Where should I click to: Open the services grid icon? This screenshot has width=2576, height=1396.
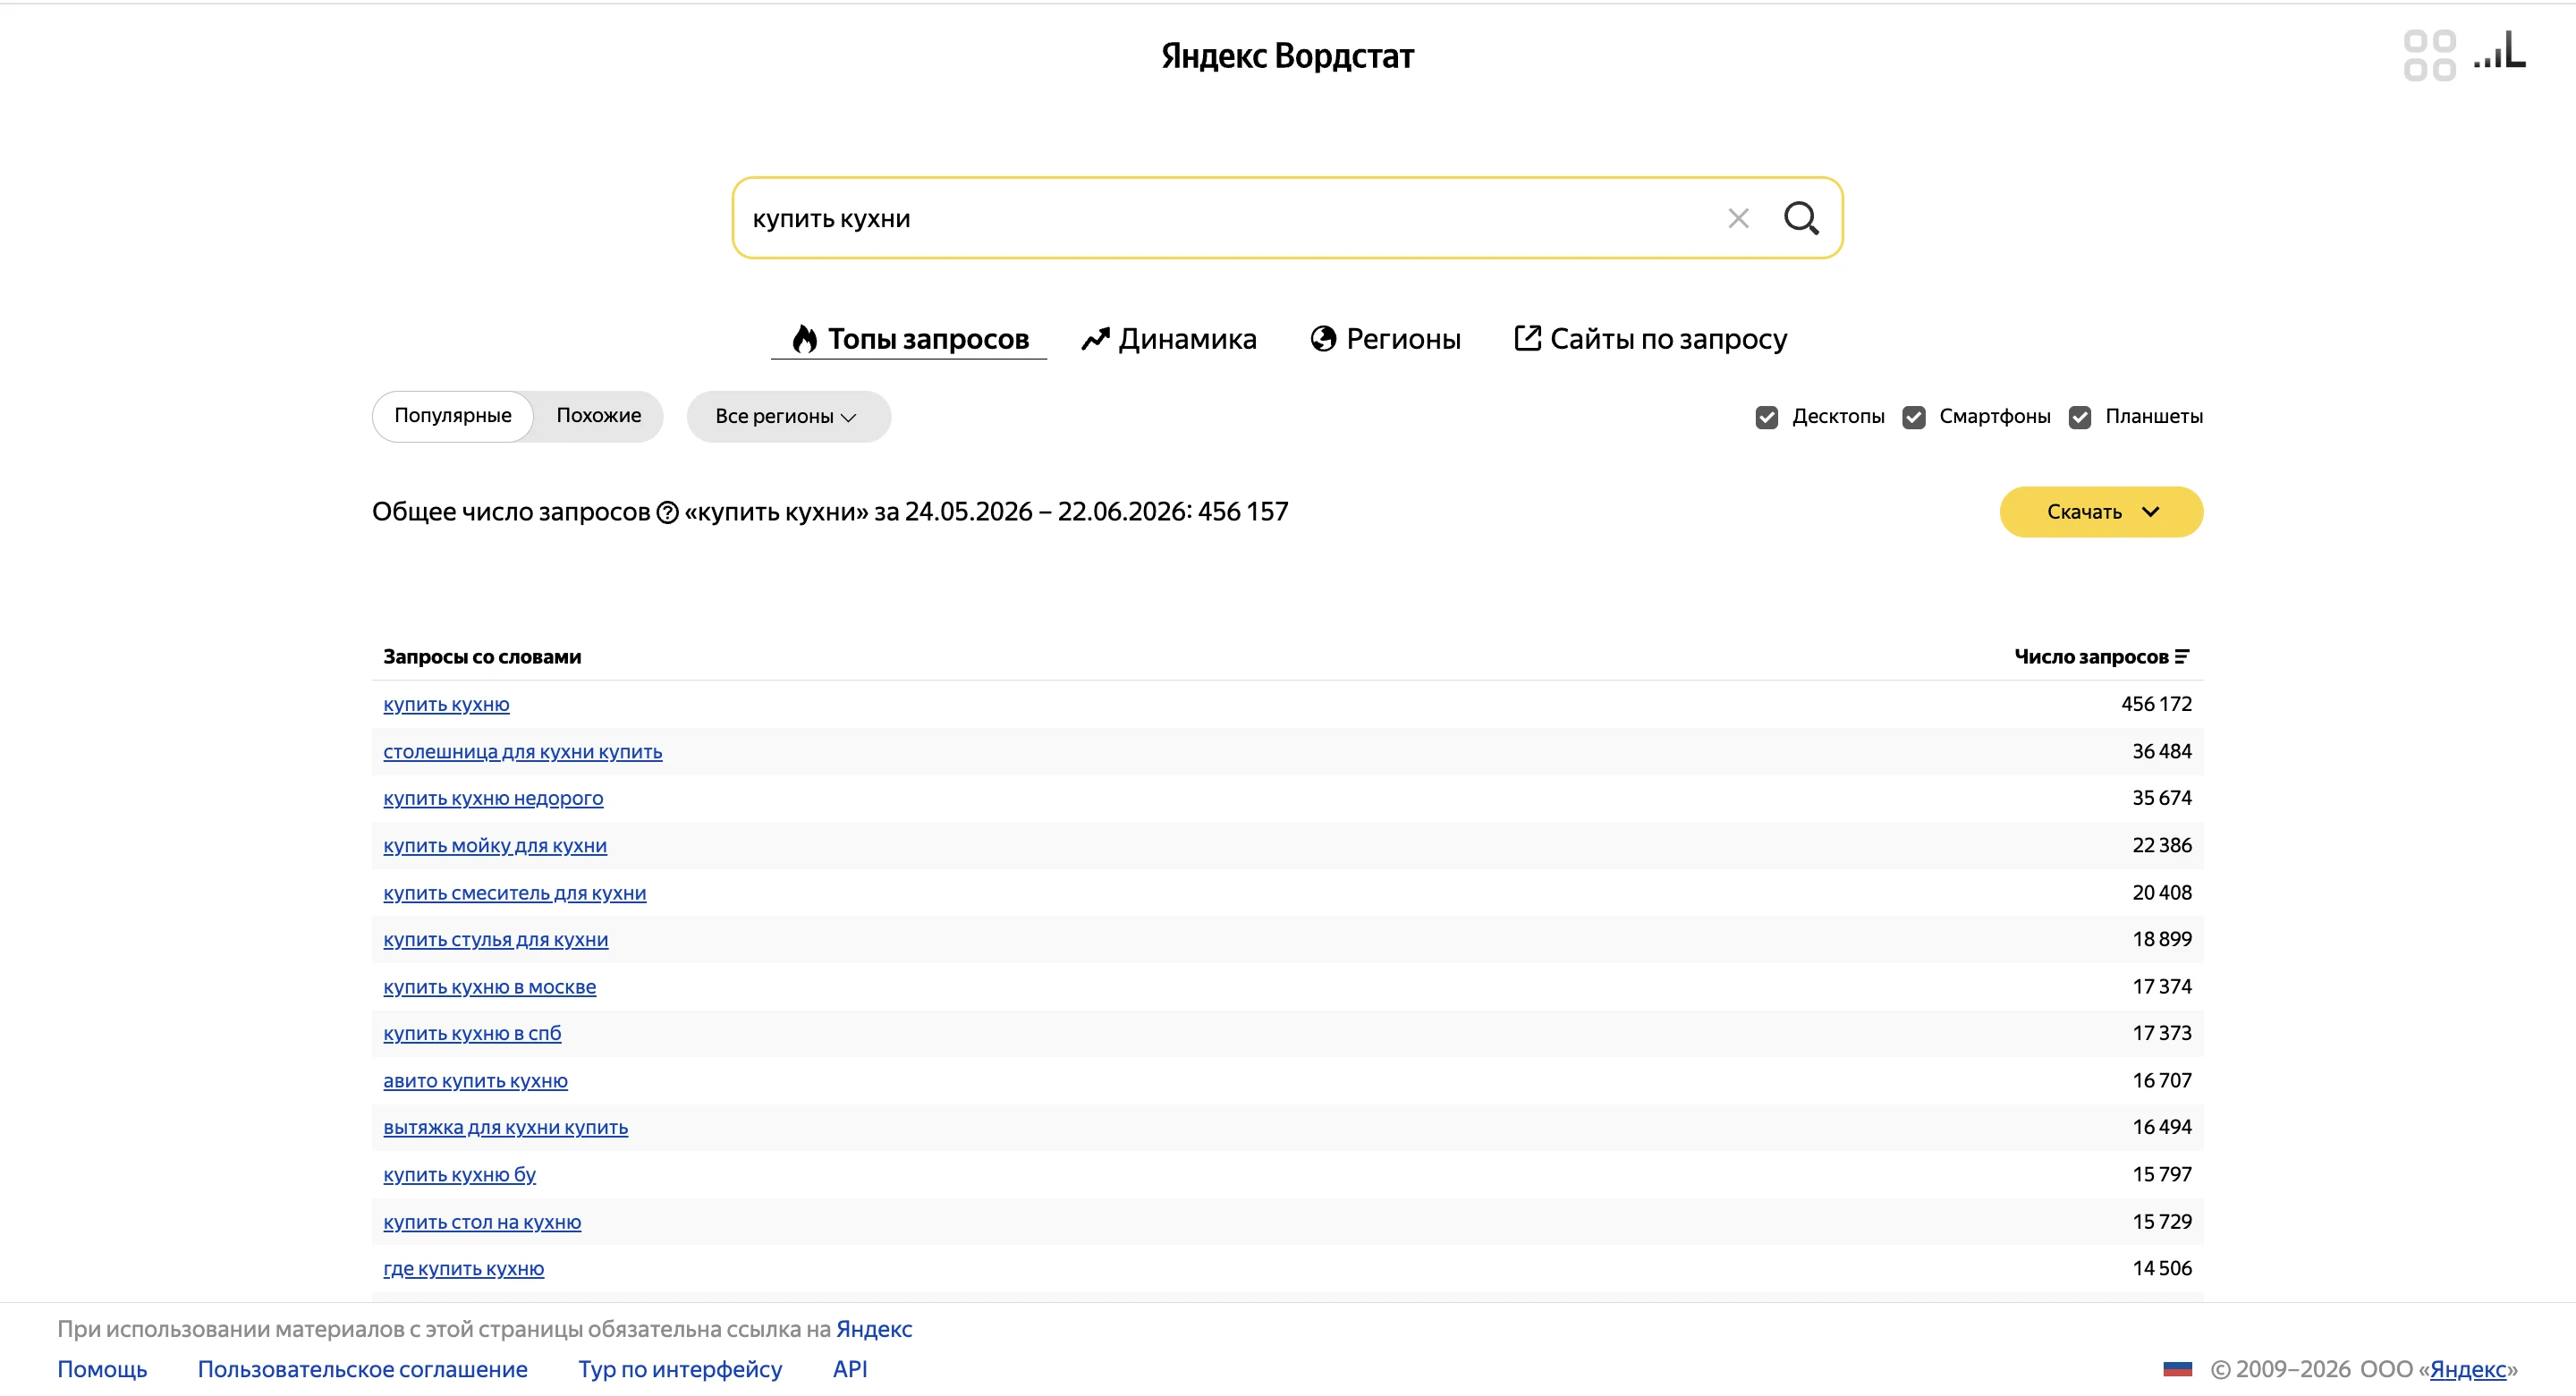(x=2429, y=55)
